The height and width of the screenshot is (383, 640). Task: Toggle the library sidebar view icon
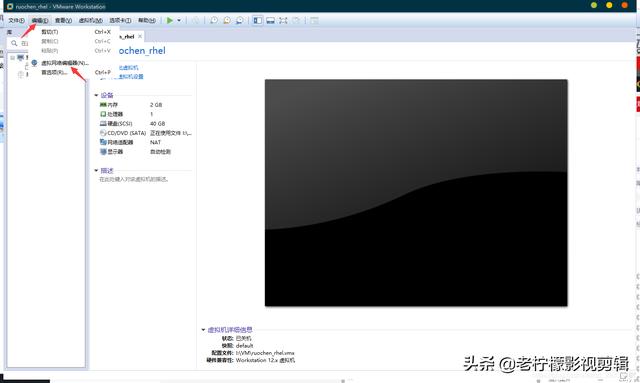click(x=258, y=20)
